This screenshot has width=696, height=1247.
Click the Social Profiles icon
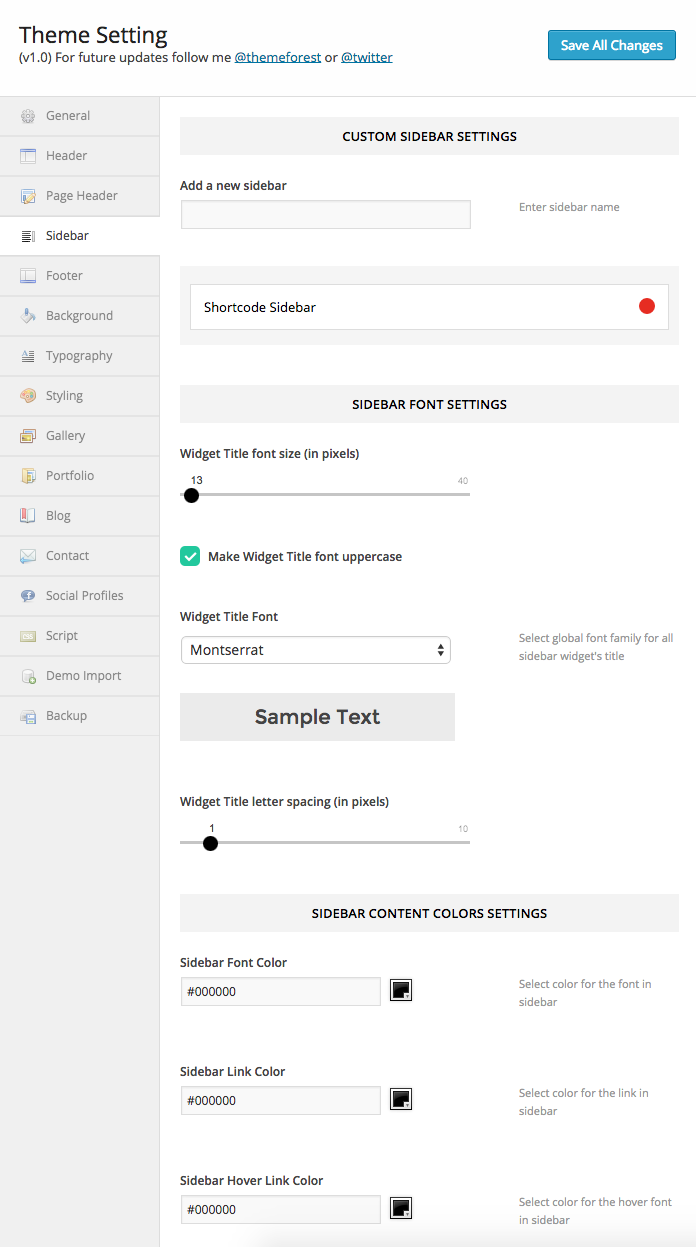(x=28, y=596)
